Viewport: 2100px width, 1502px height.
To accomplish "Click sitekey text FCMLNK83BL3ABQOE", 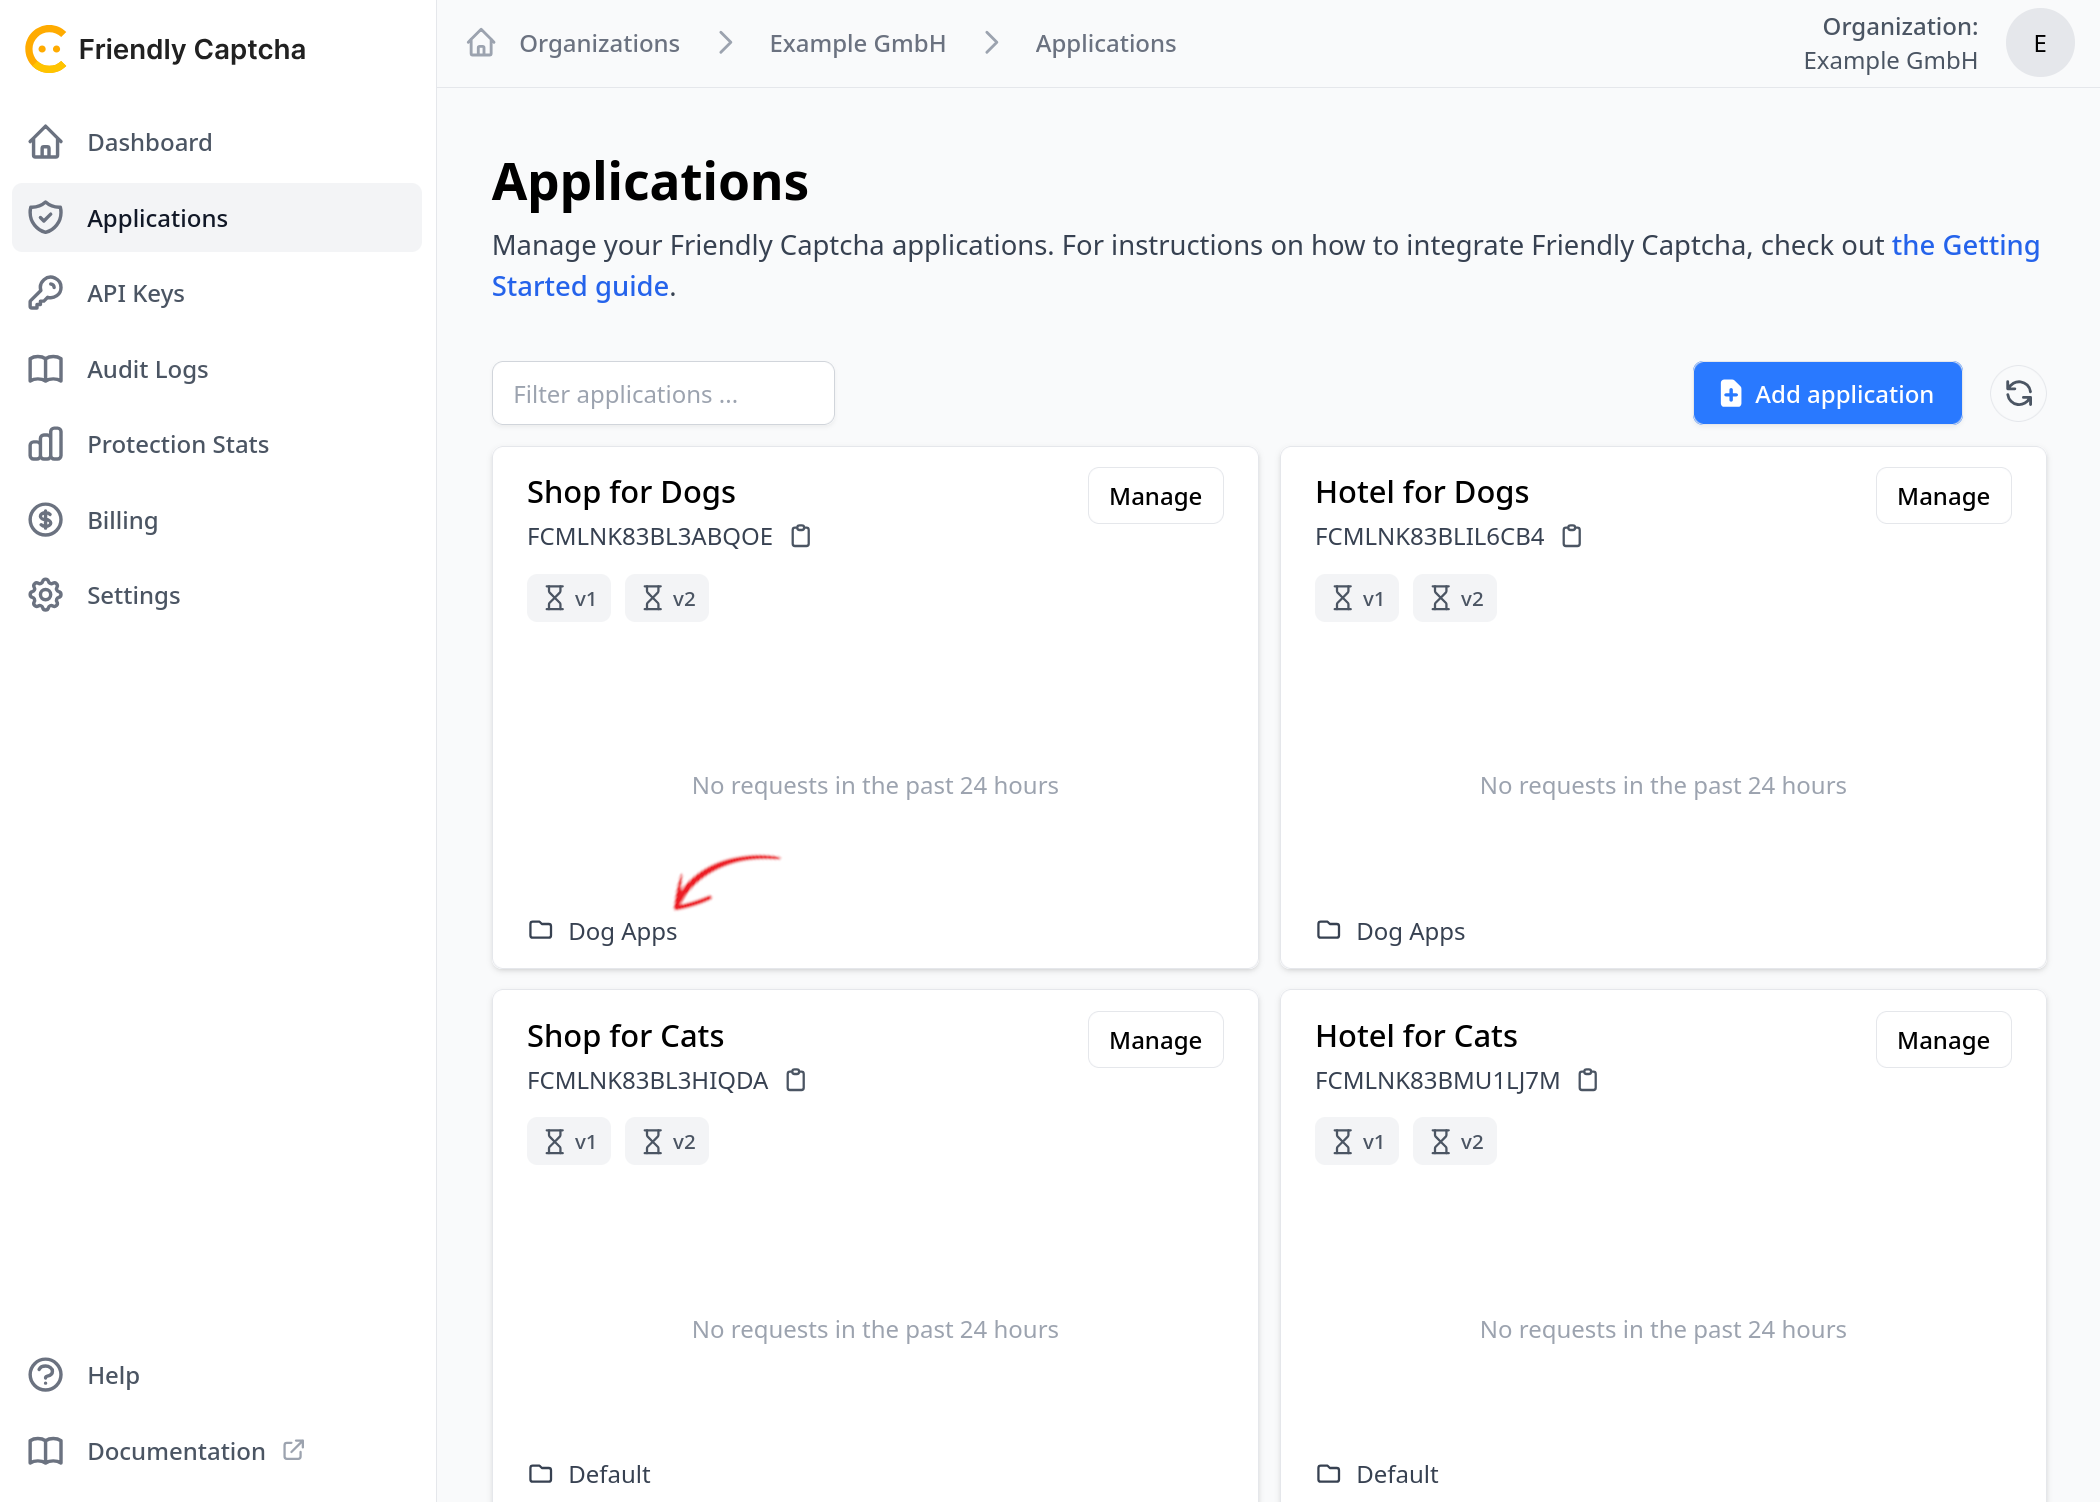I will (x=650, y=536).
